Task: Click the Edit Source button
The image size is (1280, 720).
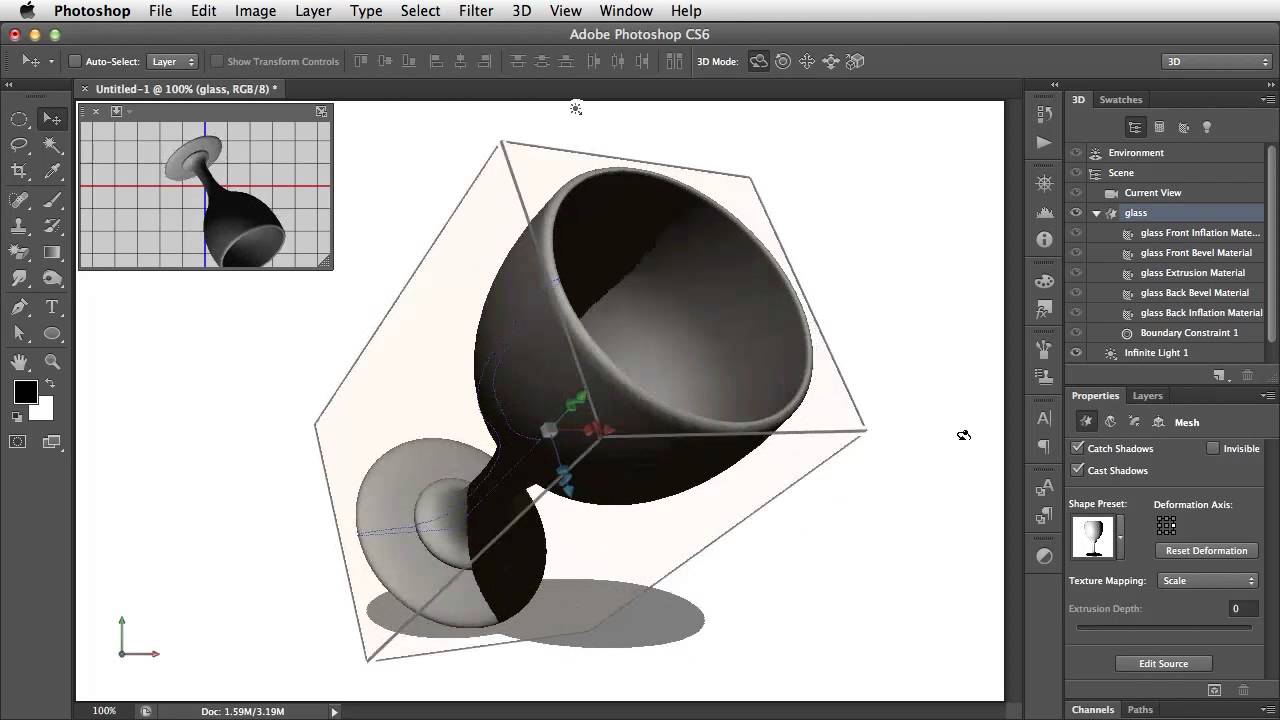Action: (1164, 663)
